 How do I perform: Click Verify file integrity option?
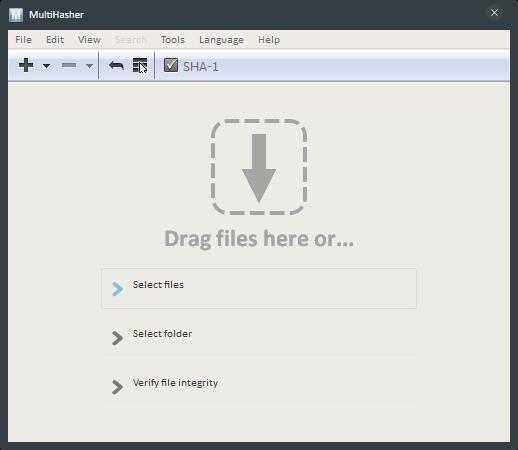[259, 386]
